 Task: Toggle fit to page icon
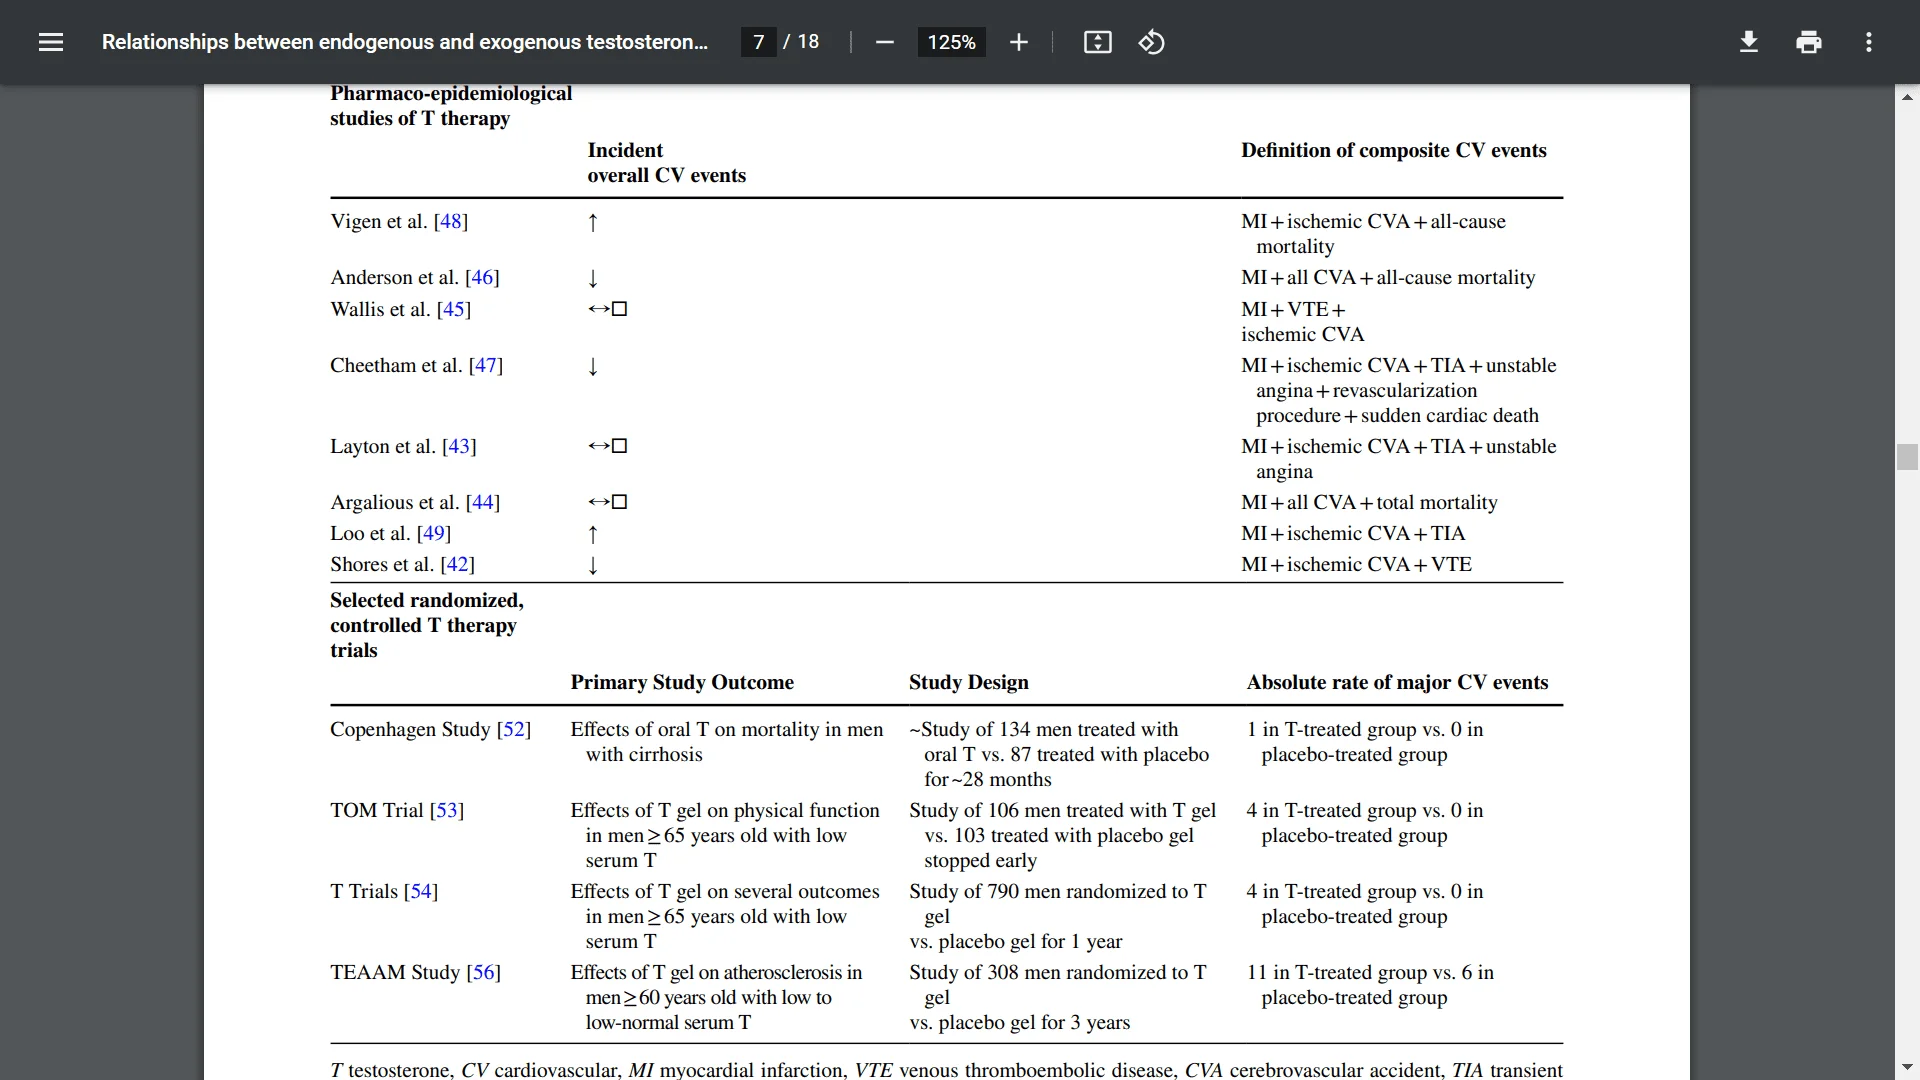[1097, 42]
